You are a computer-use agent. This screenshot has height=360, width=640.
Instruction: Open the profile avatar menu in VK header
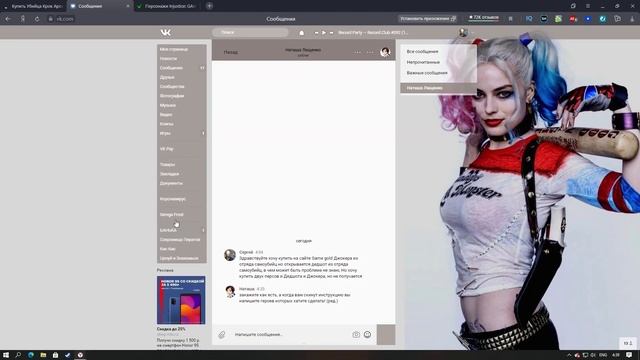[x=463, y=33]
